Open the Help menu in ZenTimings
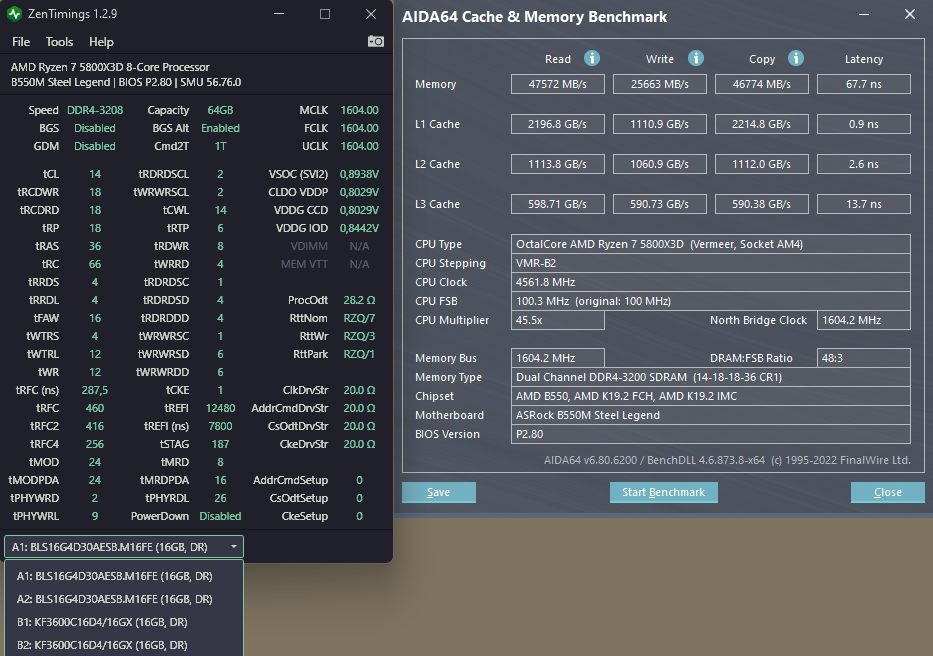 click(101, 42)
